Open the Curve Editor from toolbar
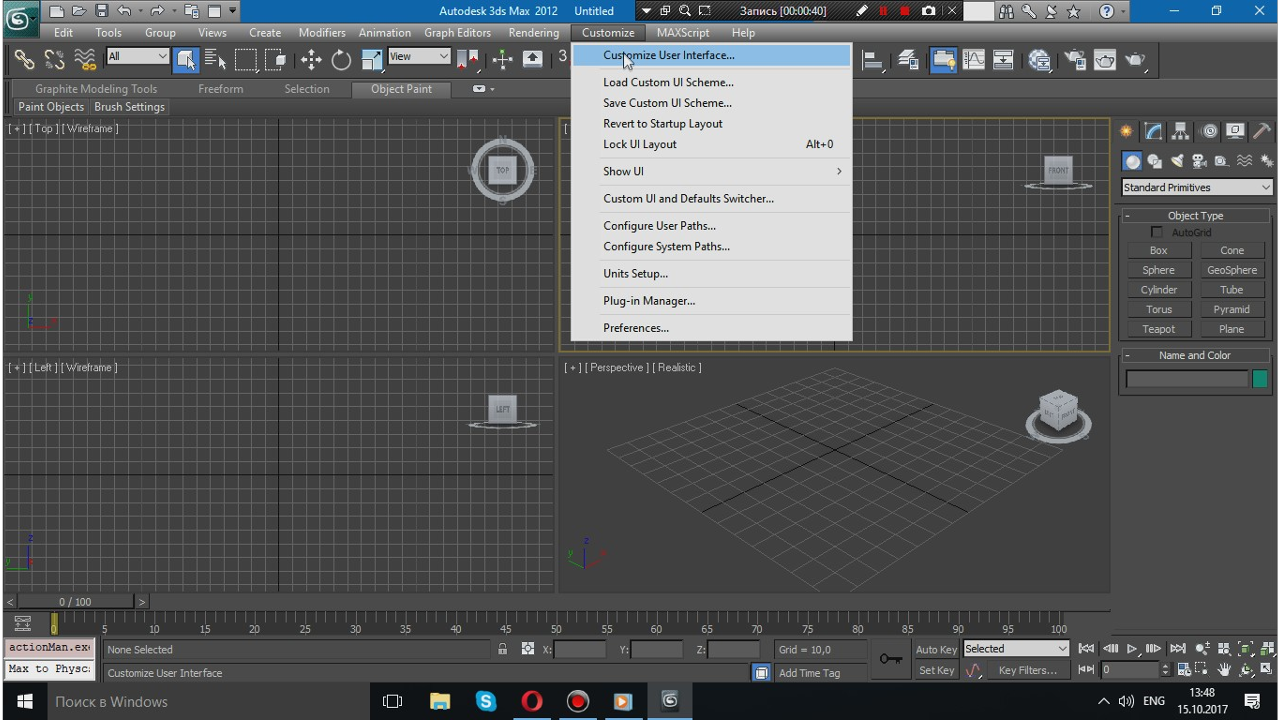This screenshot has height=720, width=1280. [973, 60]
